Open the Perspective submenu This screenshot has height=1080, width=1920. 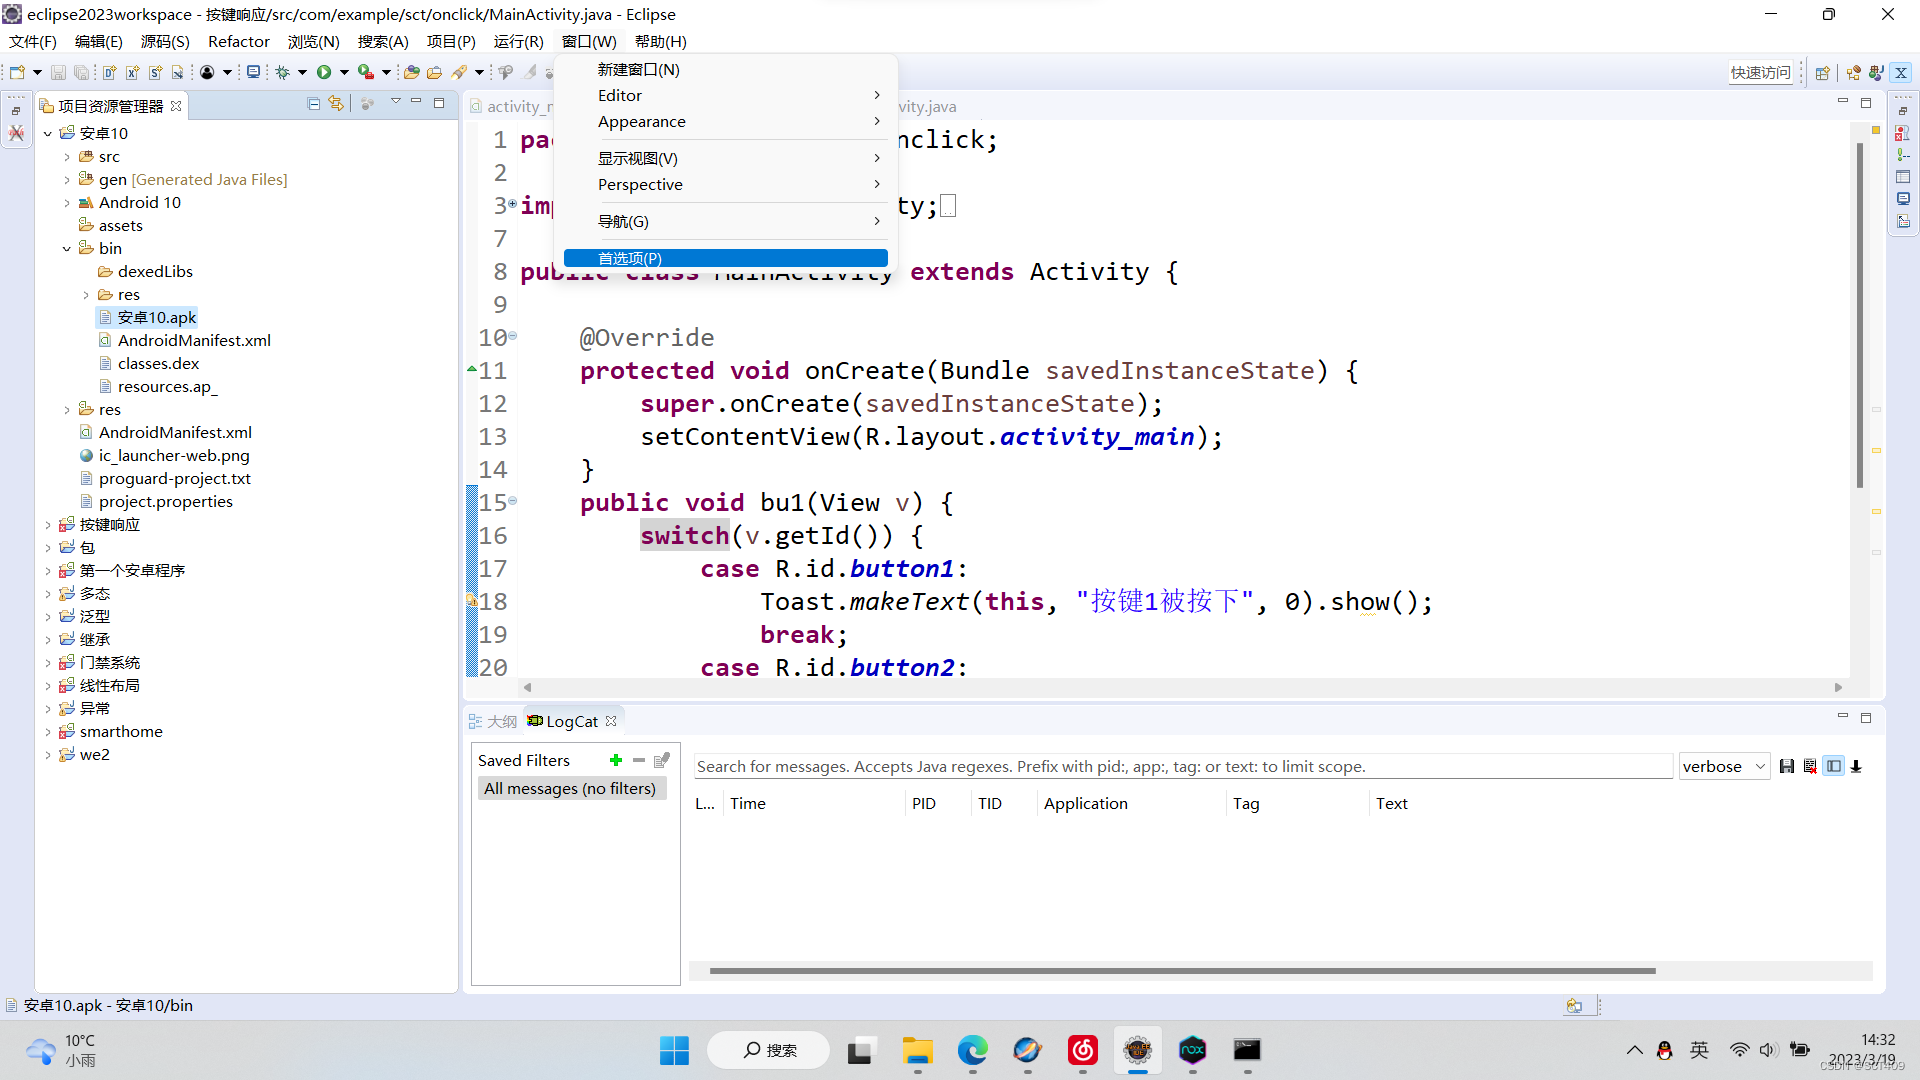click(725, 185)
